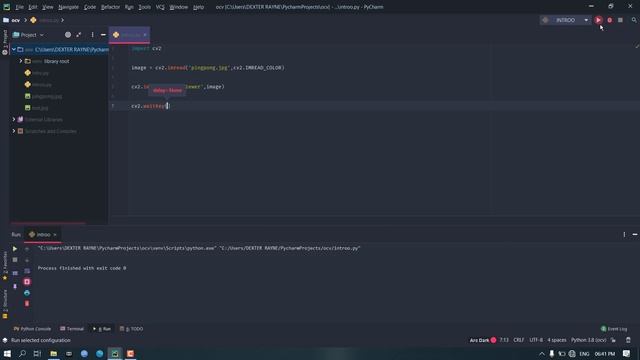The width and height of the screenshot is (640, 360).
Task: Close the introo Run tab
Action: pyautogui.click(x=55, y=235)
